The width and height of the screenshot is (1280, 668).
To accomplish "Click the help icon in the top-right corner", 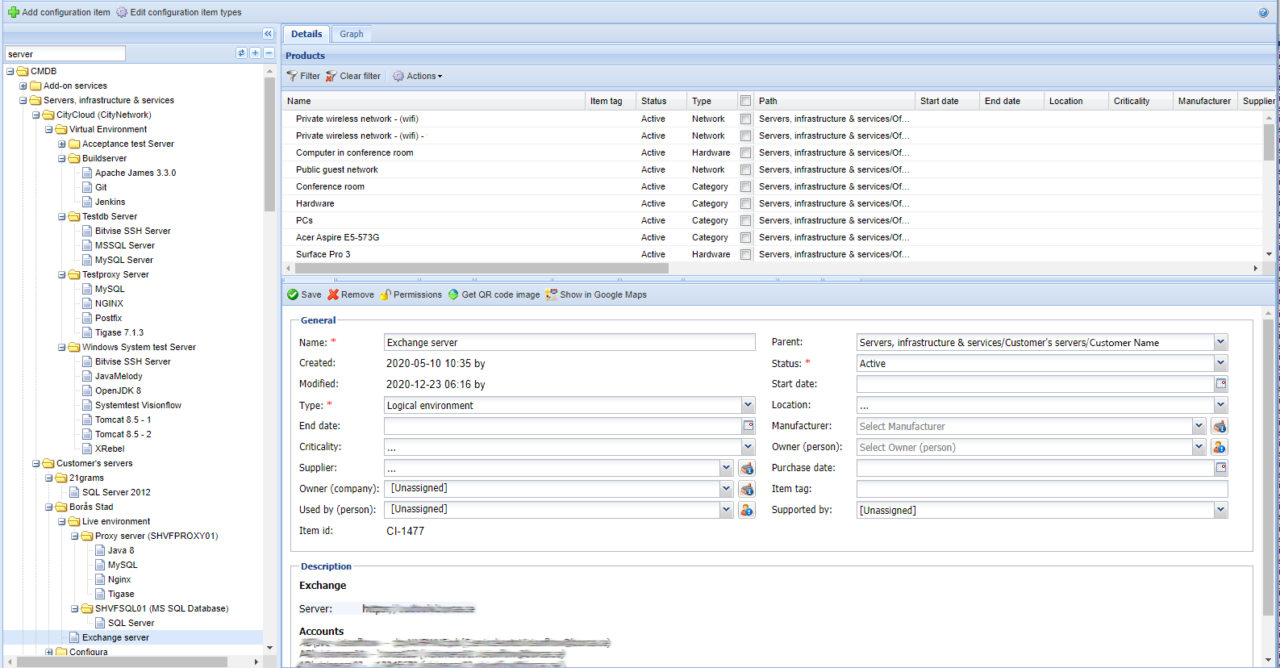I will click(x=1262, y=11).
